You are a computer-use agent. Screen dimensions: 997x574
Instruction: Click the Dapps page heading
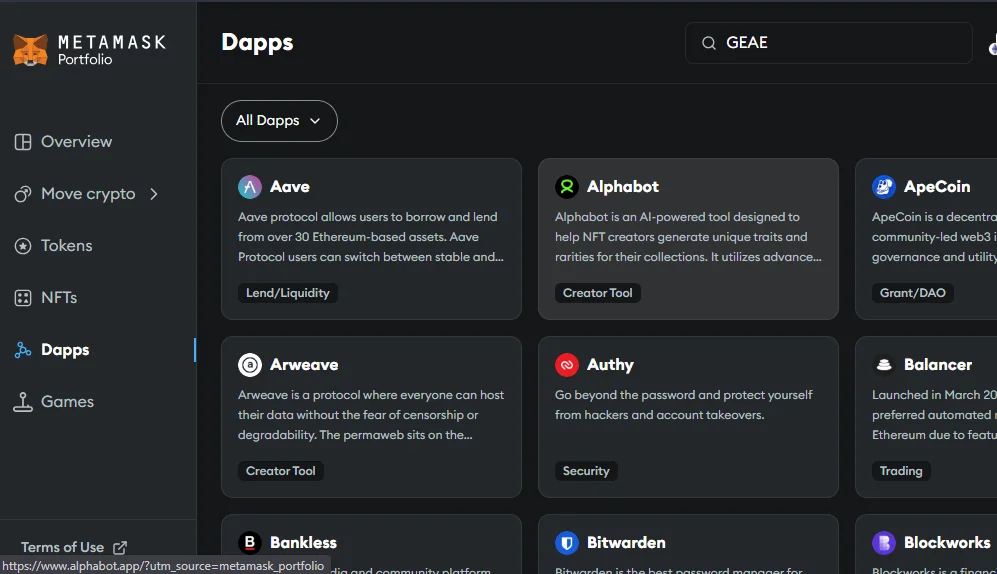(257, 43)
